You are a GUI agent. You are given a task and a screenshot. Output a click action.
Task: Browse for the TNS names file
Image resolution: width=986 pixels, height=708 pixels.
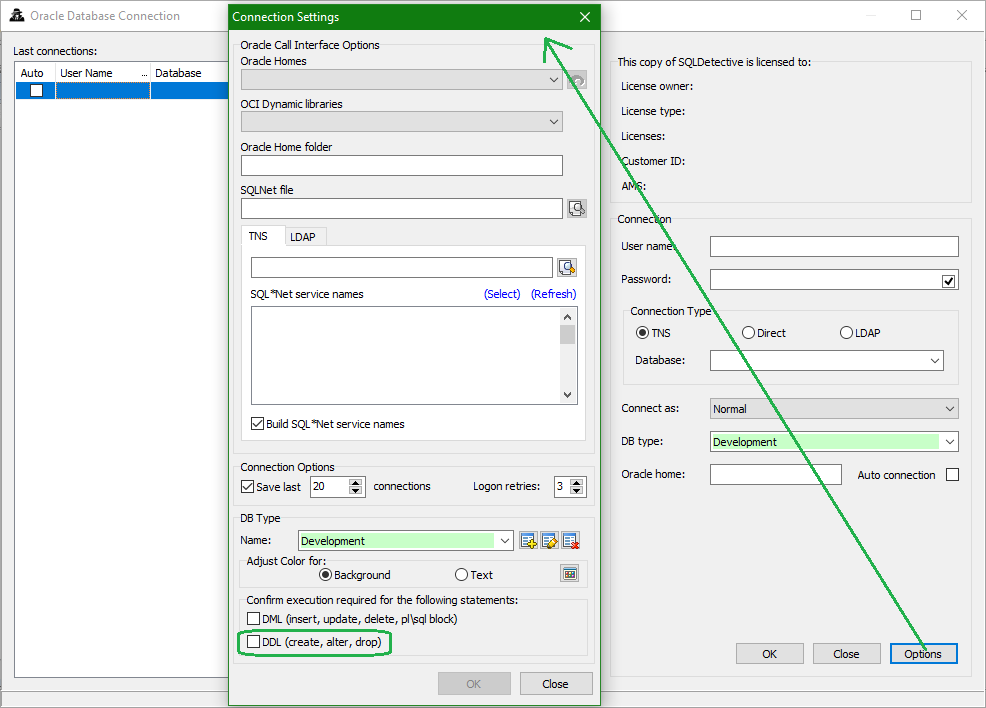tap(567, 267)
